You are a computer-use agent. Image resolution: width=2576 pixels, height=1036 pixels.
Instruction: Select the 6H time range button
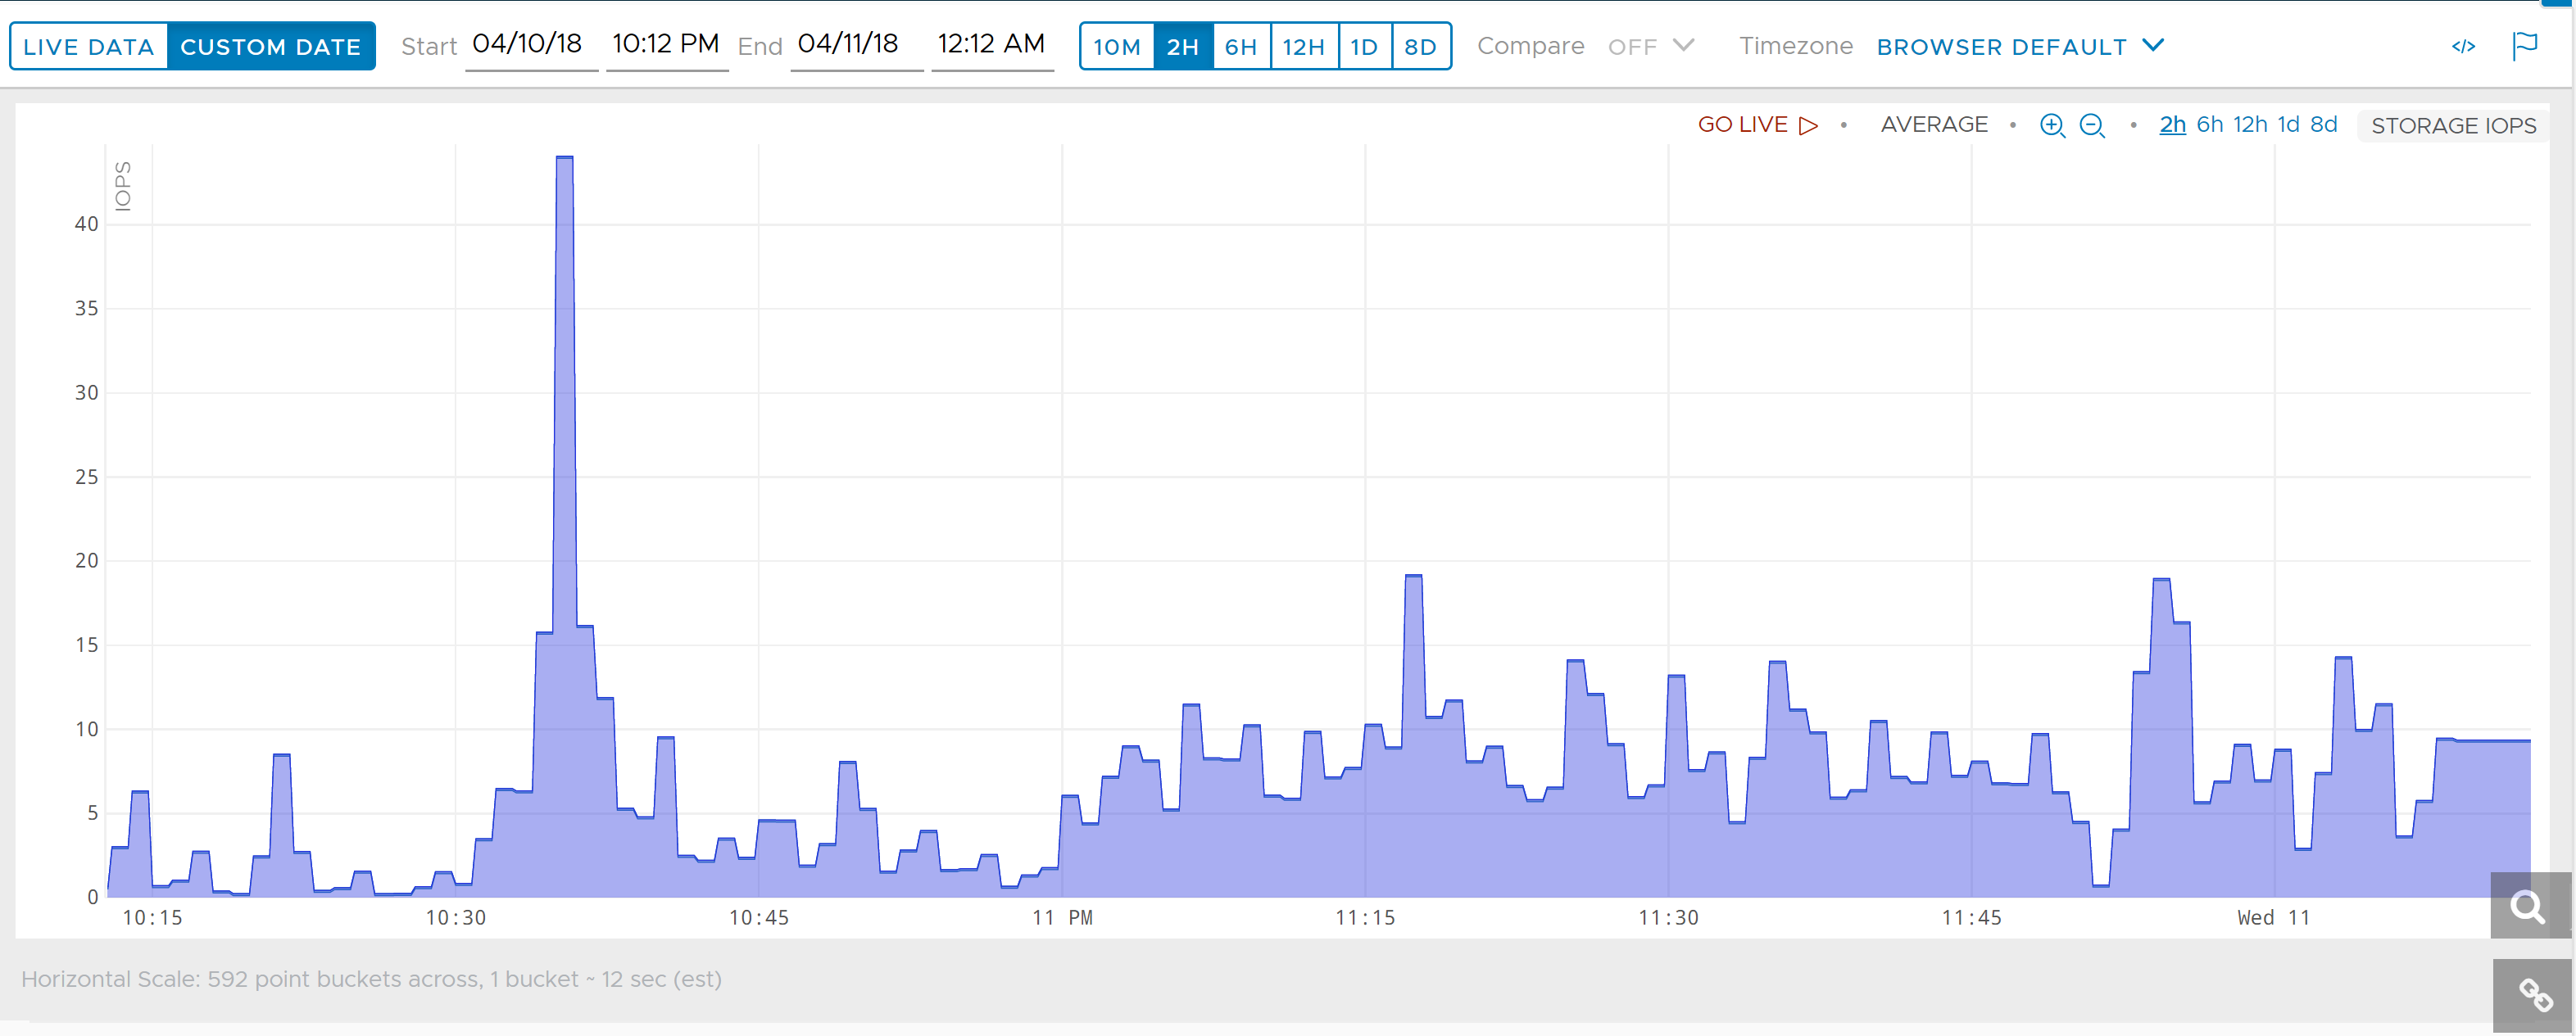(1241, 47)
